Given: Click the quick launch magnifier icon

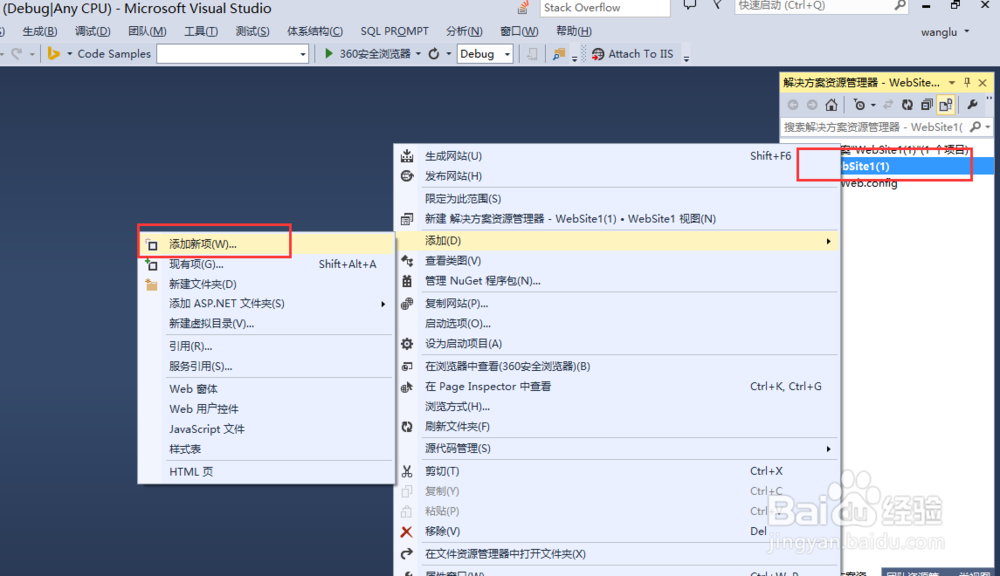Looking at the screenshot, I should tap(900, 6).
